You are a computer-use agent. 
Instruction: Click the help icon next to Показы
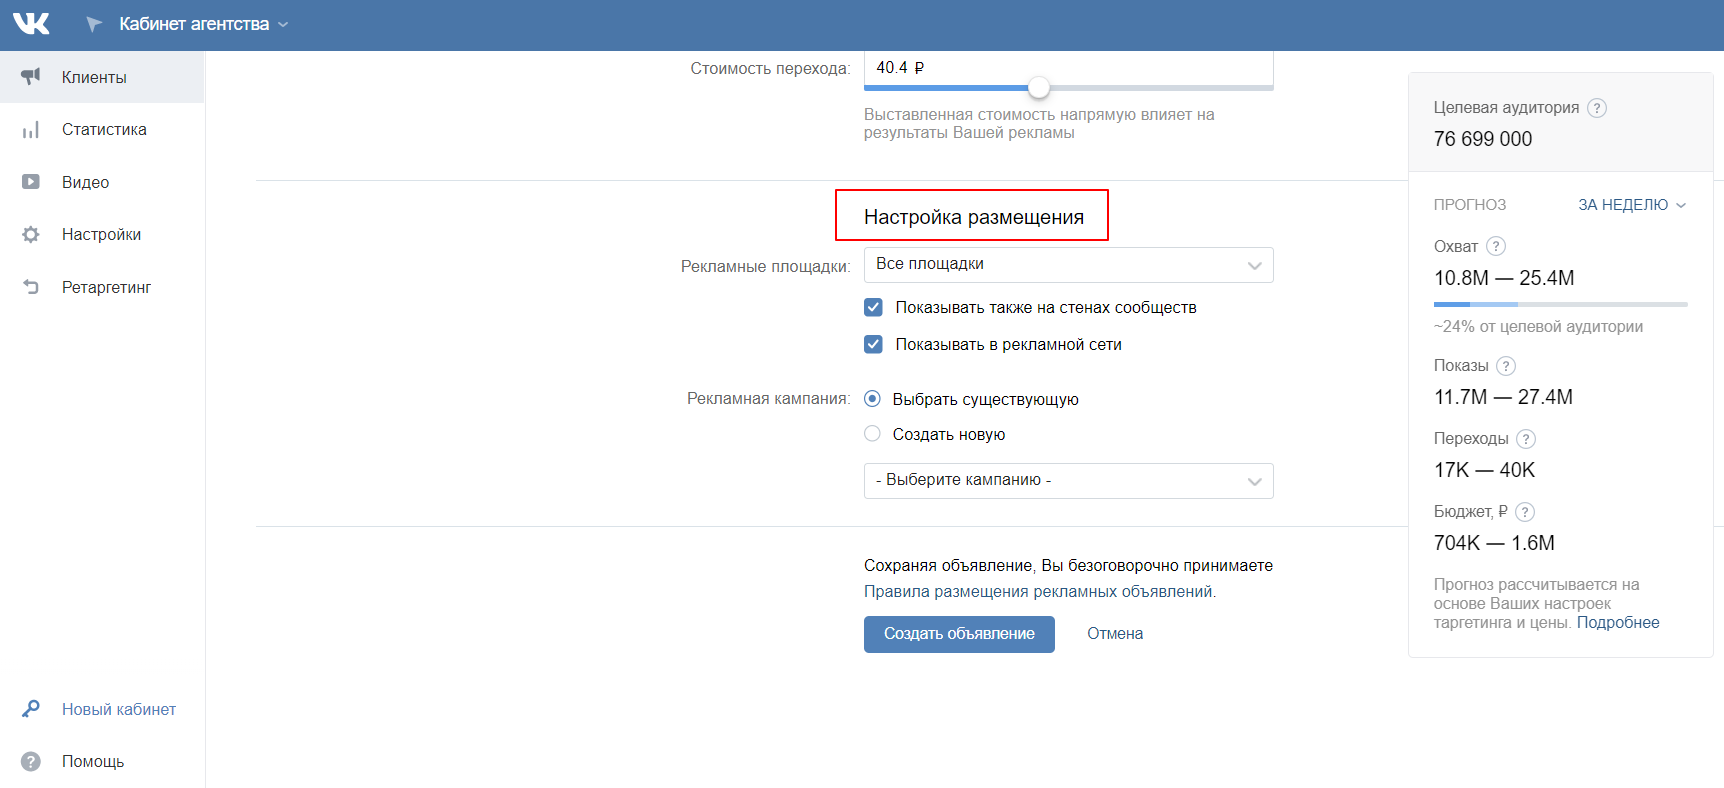point(1506,366)
